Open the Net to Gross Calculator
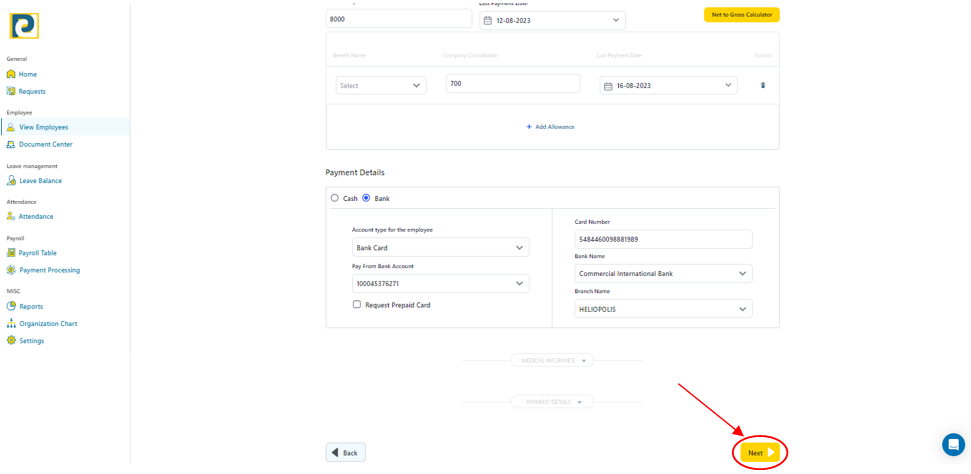This screenshot has height=474, width=971. click(x=741, y=15)
